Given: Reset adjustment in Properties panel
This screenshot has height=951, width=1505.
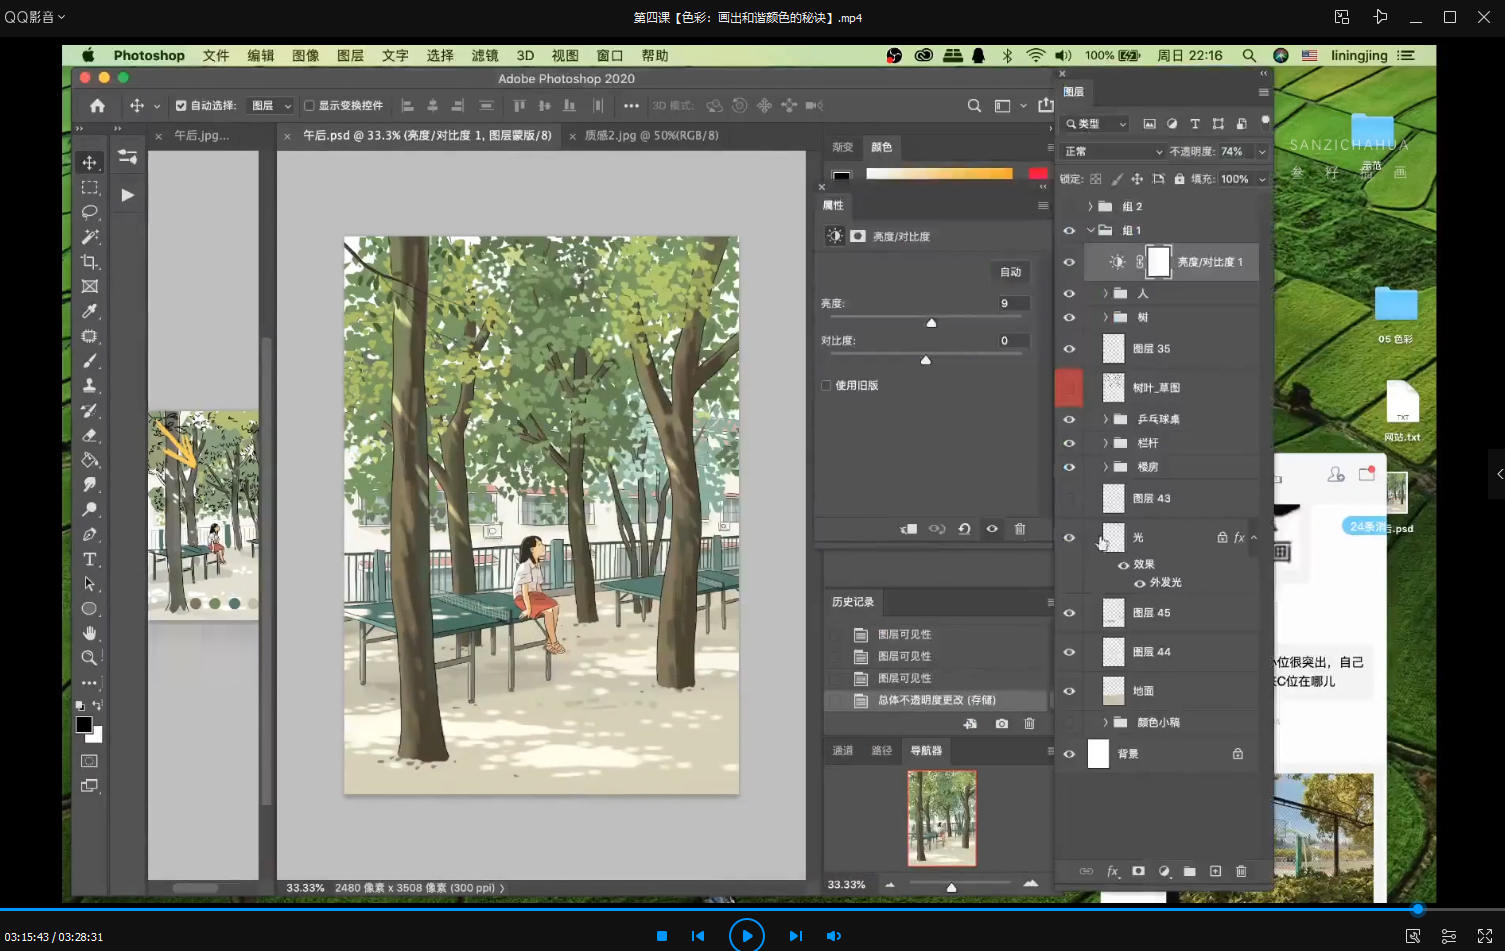Looking at the screenshot, I should 964,529.
